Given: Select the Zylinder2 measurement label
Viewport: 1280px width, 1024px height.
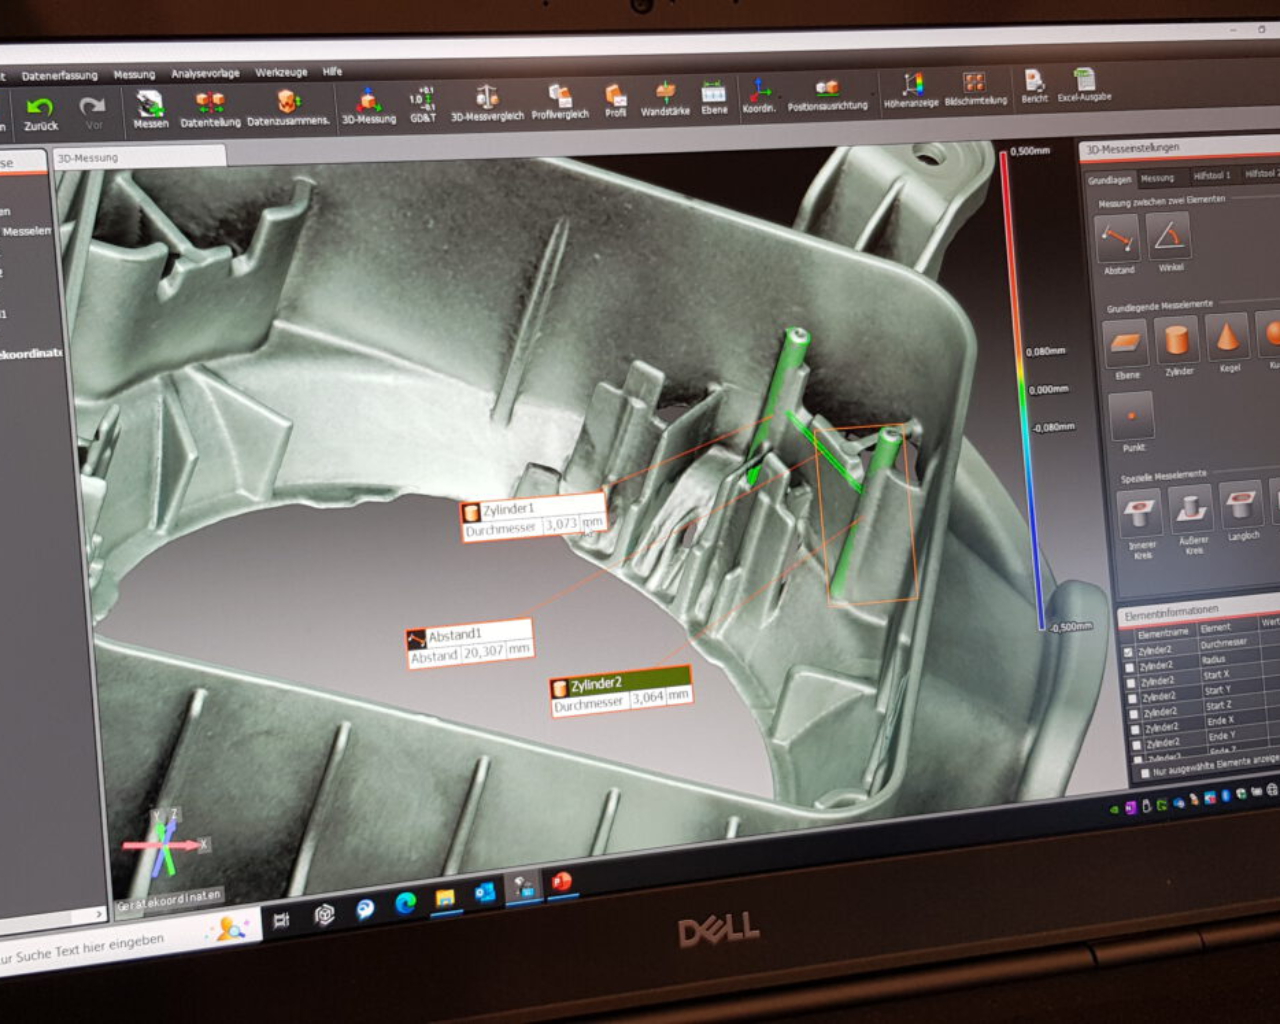Looking at the screenshot, I should click(x=620, y=692).
